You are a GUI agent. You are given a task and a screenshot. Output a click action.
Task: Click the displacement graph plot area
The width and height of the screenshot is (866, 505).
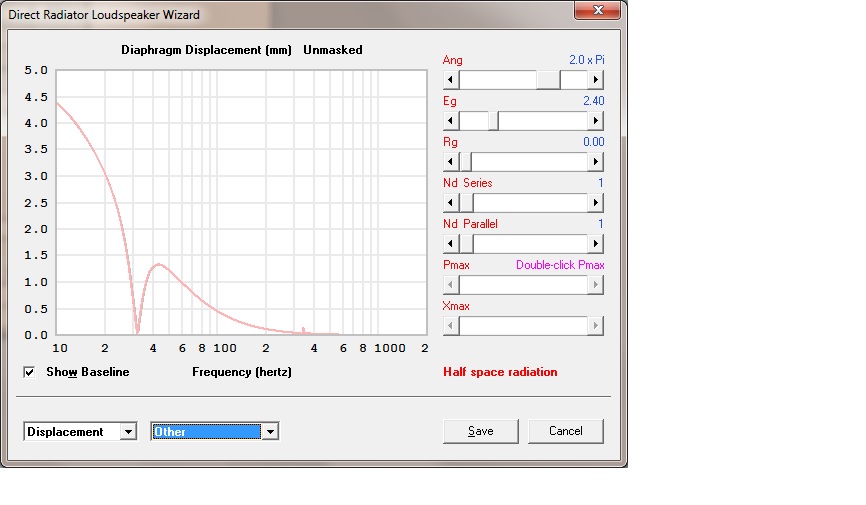(x=241, y=202)
